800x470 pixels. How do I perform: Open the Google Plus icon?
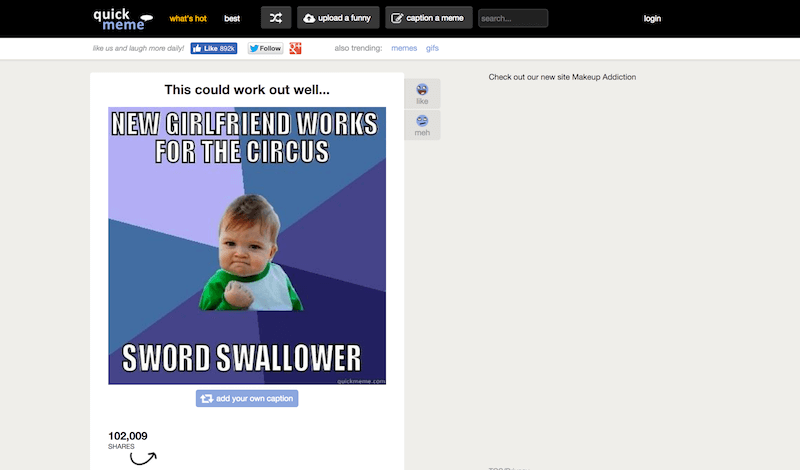[295, 48]
